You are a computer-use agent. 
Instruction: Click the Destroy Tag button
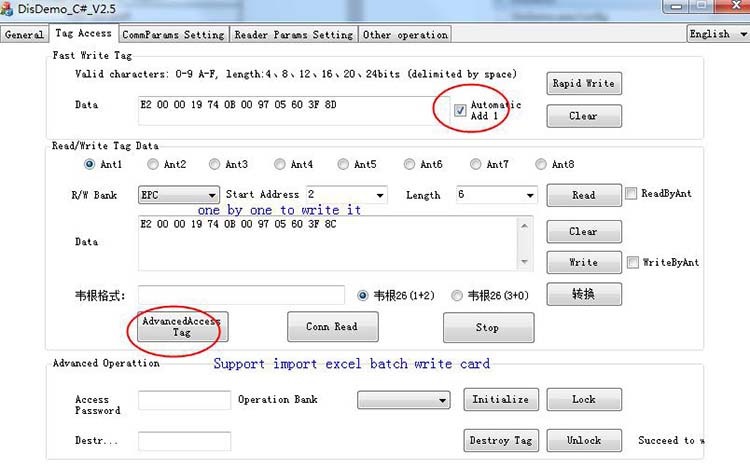[x=501, y=440]
